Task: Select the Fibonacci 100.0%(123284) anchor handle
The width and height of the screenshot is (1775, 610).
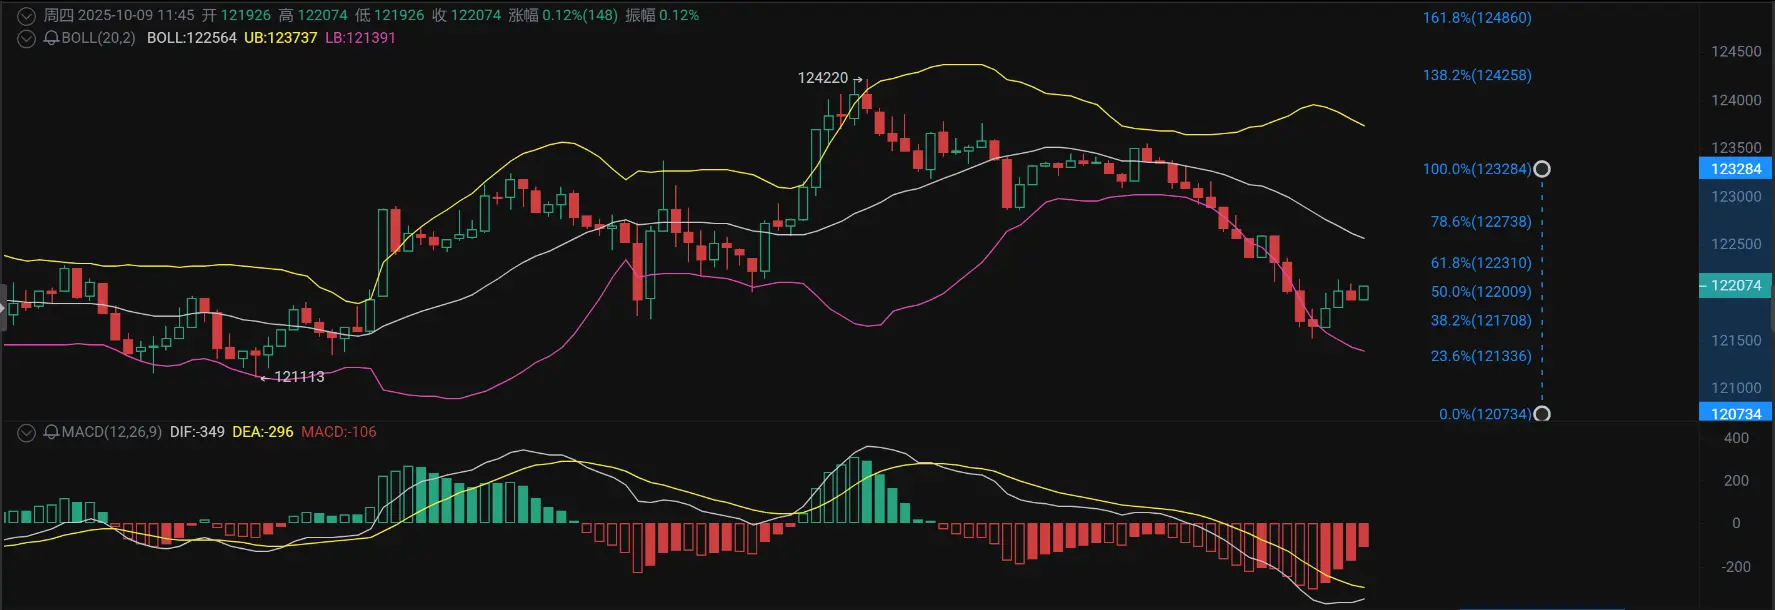Action: tap(1542, 169)
